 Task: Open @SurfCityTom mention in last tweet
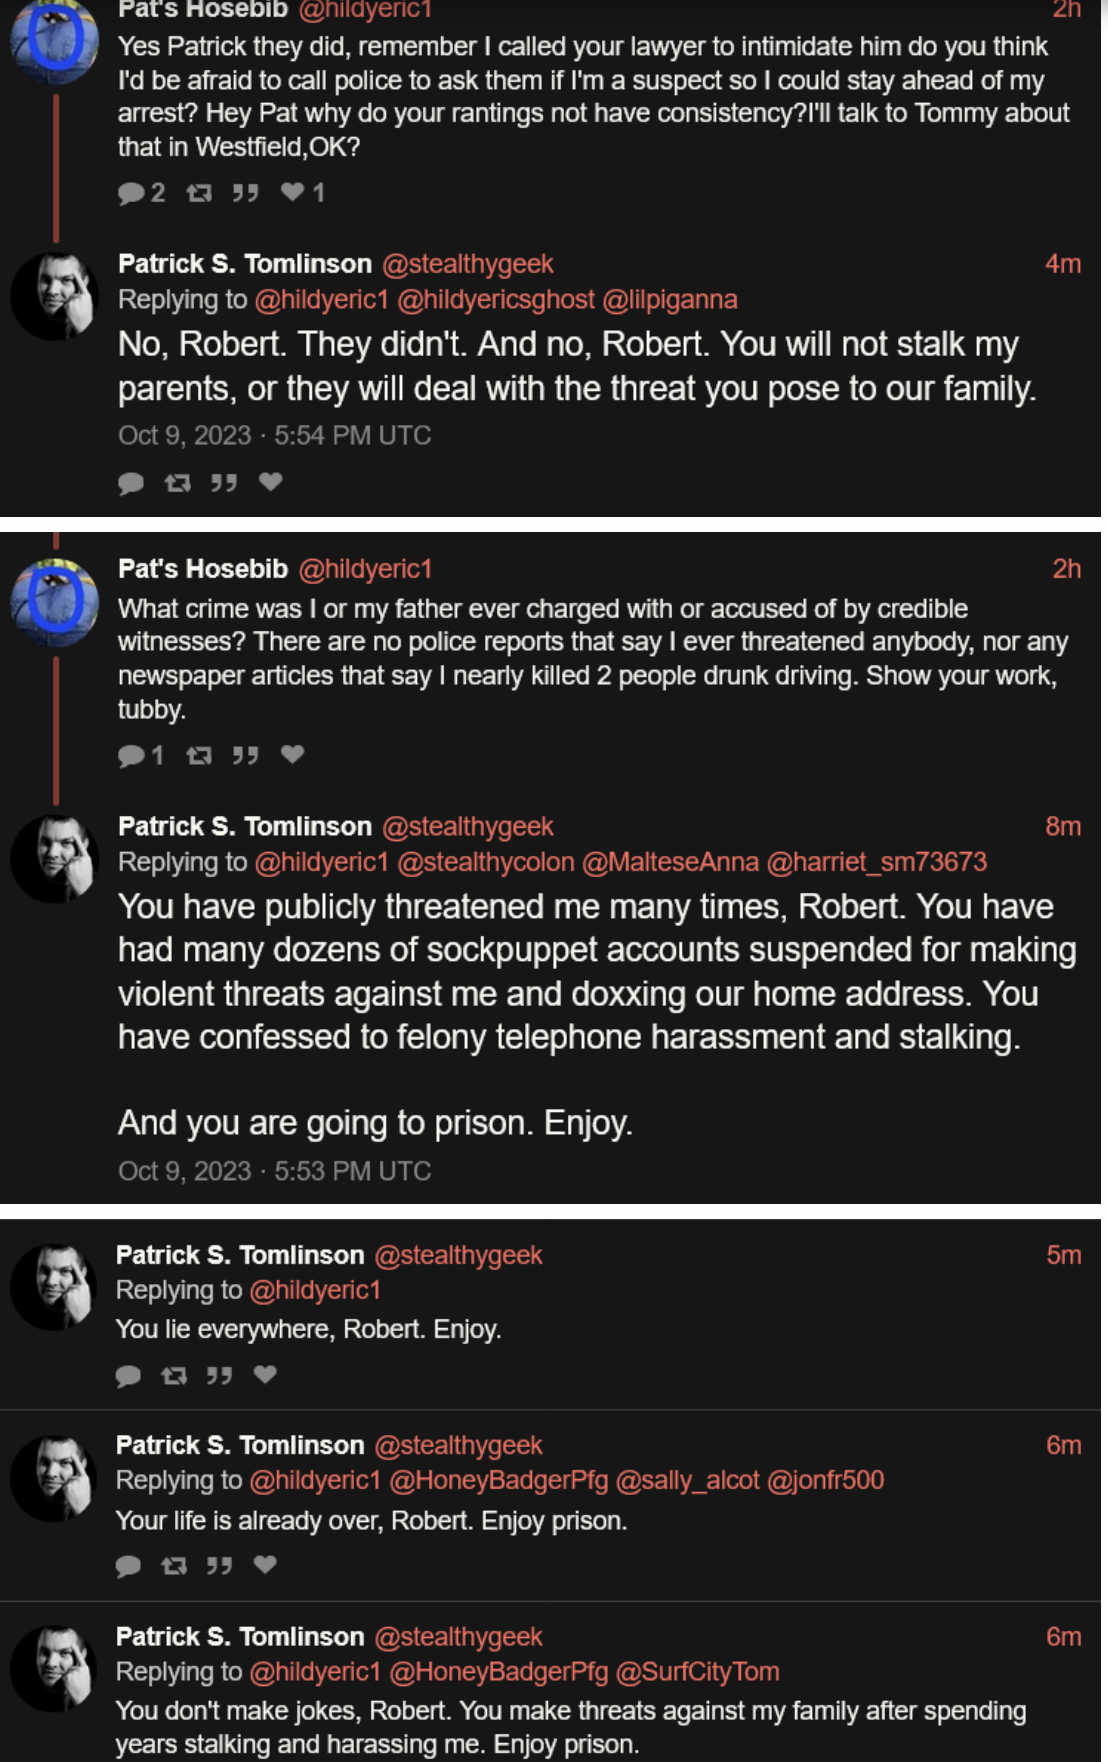pos(698,1672)
